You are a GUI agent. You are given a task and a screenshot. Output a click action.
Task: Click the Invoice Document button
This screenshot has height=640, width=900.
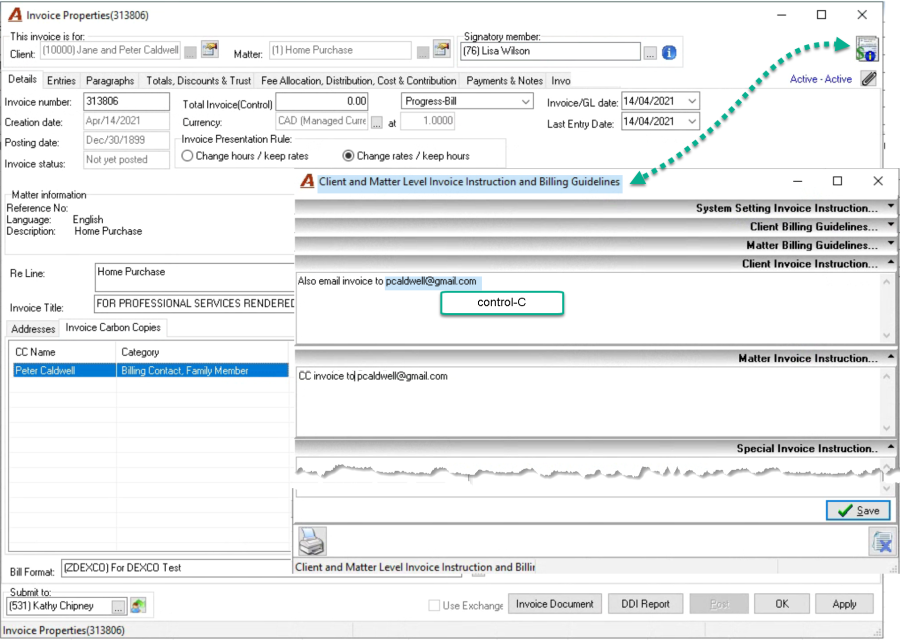554,604
